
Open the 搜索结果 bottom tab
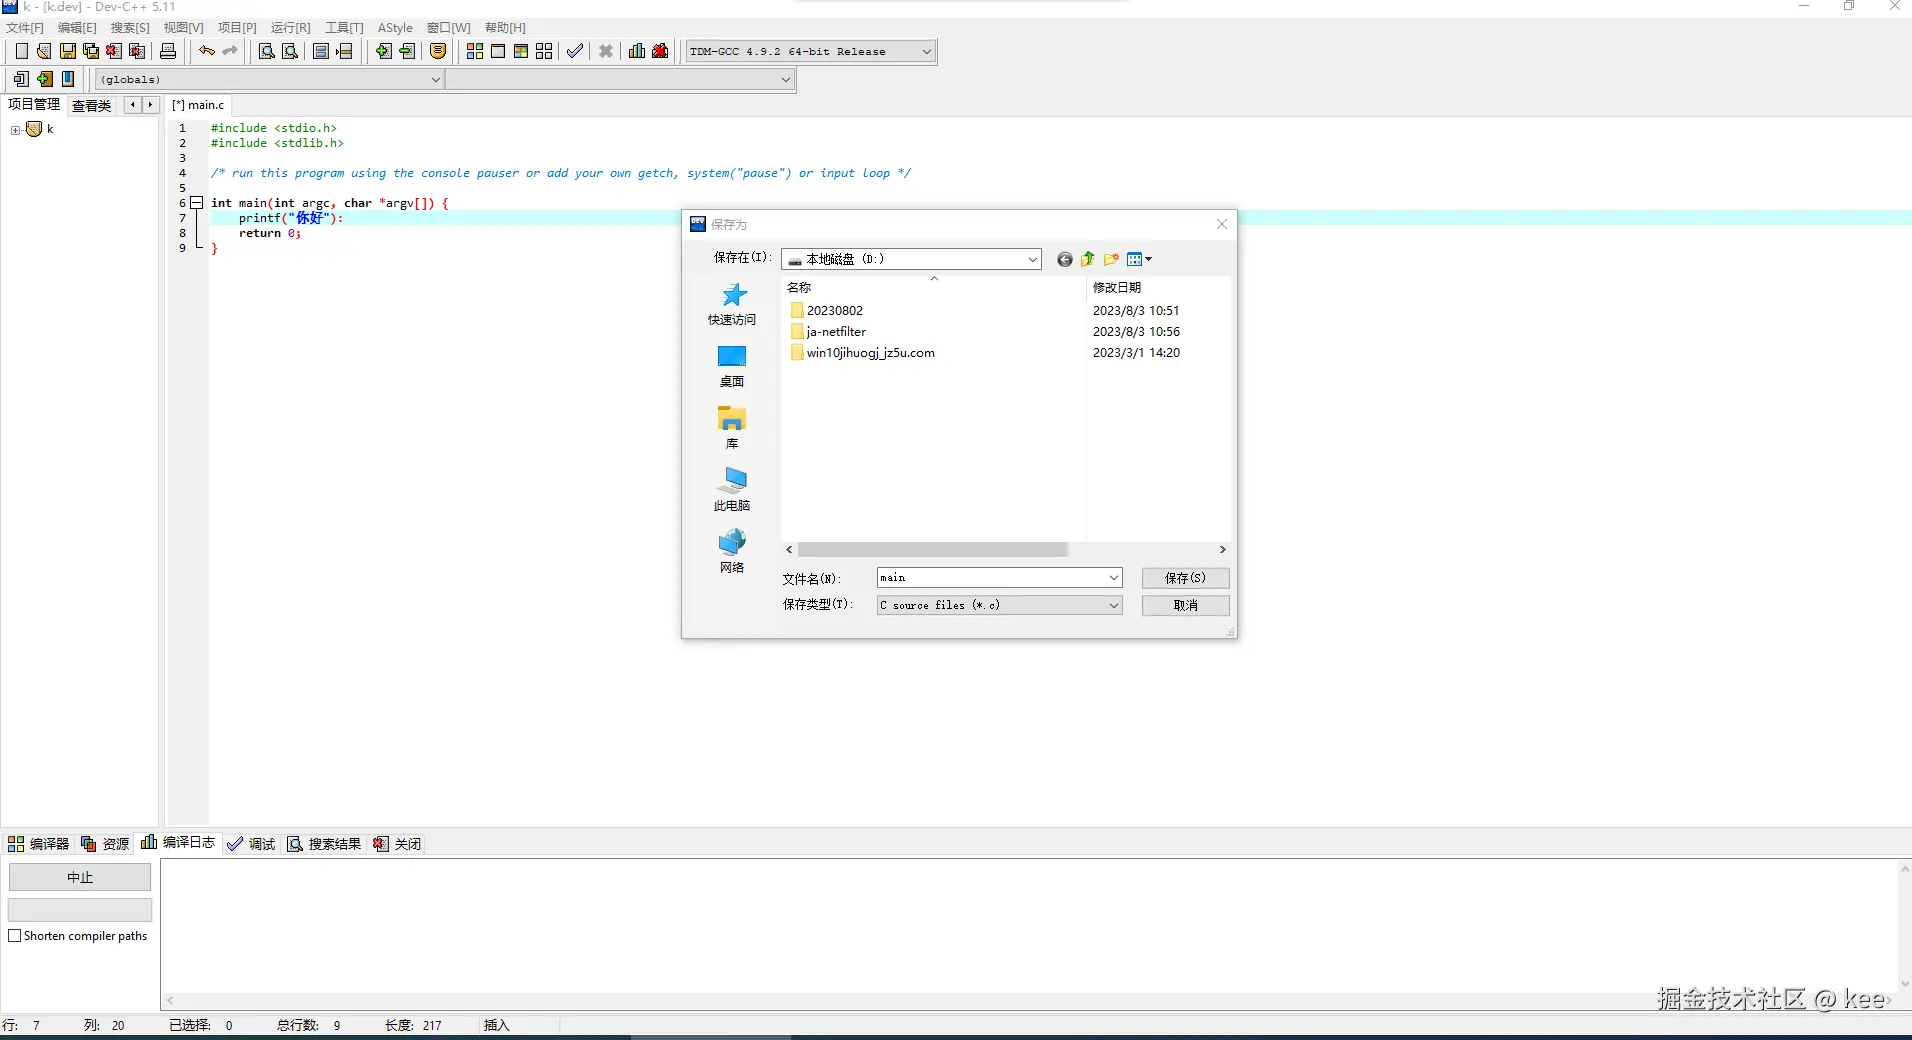tap(324, 844)
